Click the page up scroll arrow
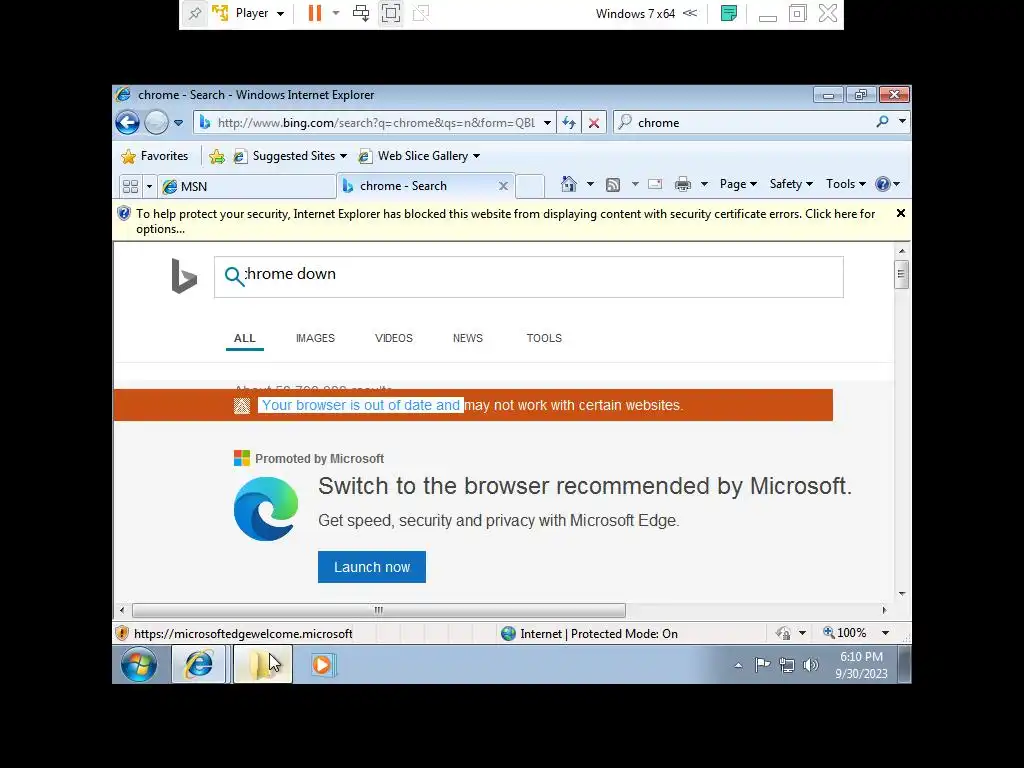The width and height of the screenshot is (1024, 768). [x=902, y=251]
